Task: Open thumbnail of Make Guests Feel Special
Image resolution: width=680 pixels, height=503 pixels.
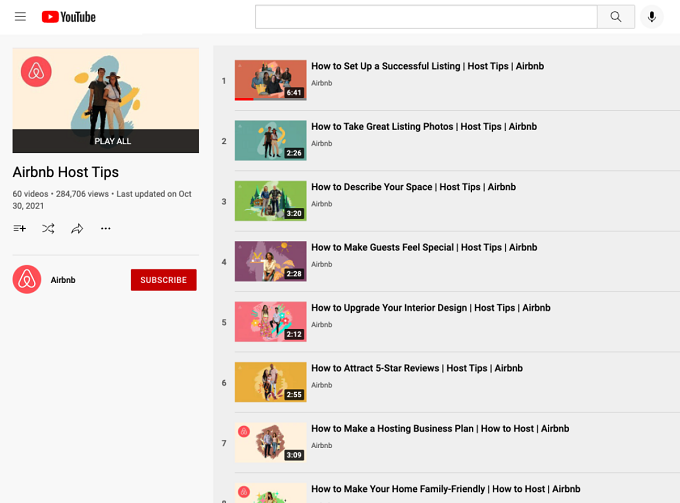Action: point(271,261)
